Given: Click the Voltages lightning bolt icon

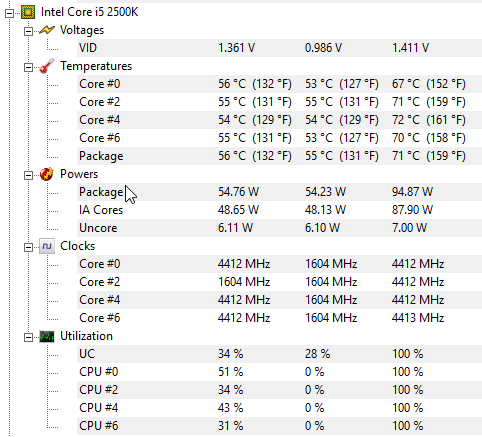Looking at the screenshot, I should [x=47, y=30].
